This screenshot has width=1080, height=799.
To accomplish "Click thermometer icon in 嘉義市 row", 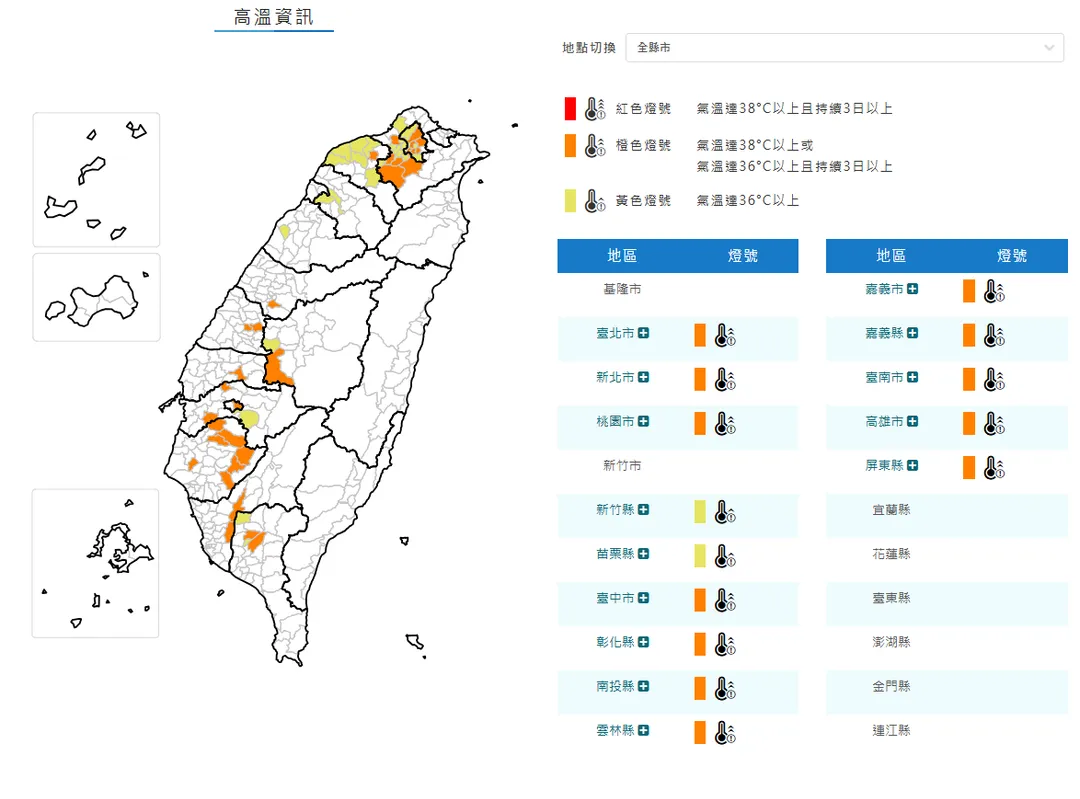I will coord(995,291).
